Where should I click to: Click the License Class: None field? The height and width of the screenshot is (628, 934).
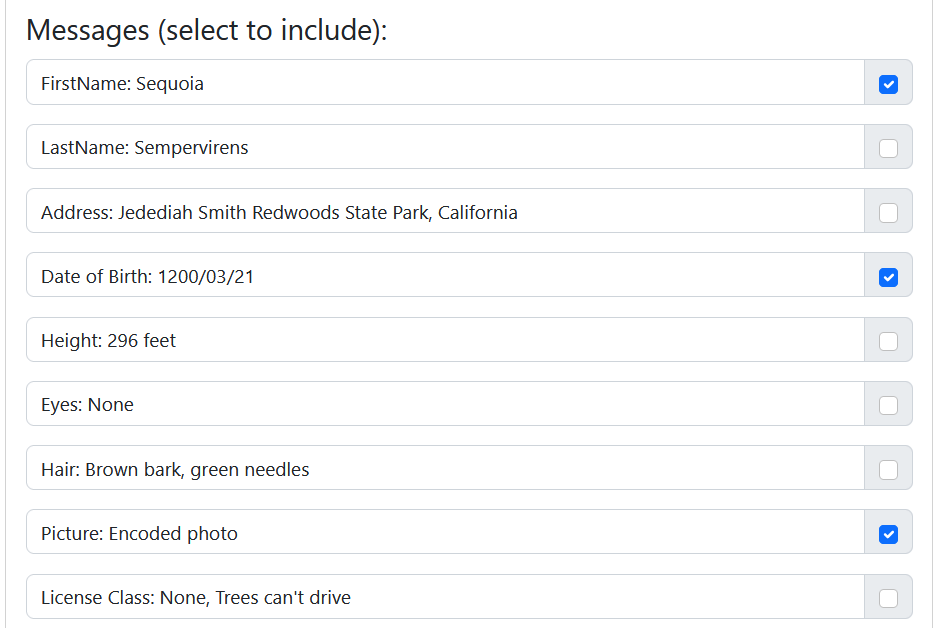point(445,598)
